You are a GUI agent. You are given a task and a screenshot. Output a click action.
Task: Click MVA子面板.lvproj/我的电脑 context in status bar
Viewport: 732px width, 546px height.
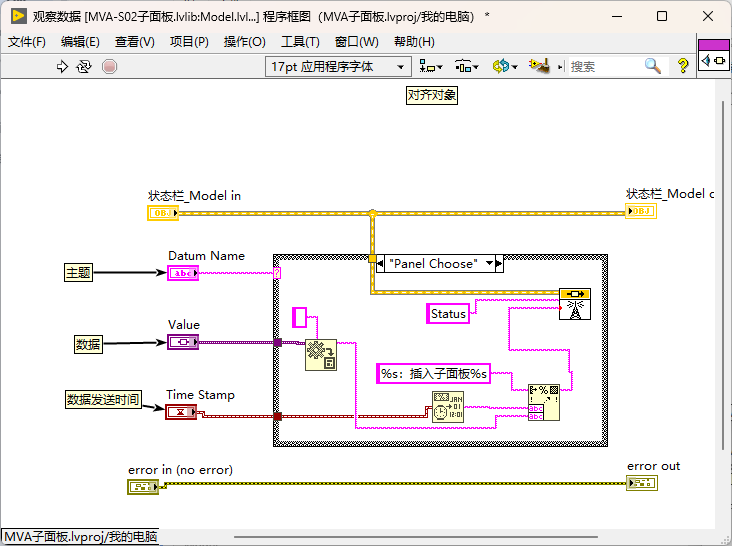click(80, 537)
